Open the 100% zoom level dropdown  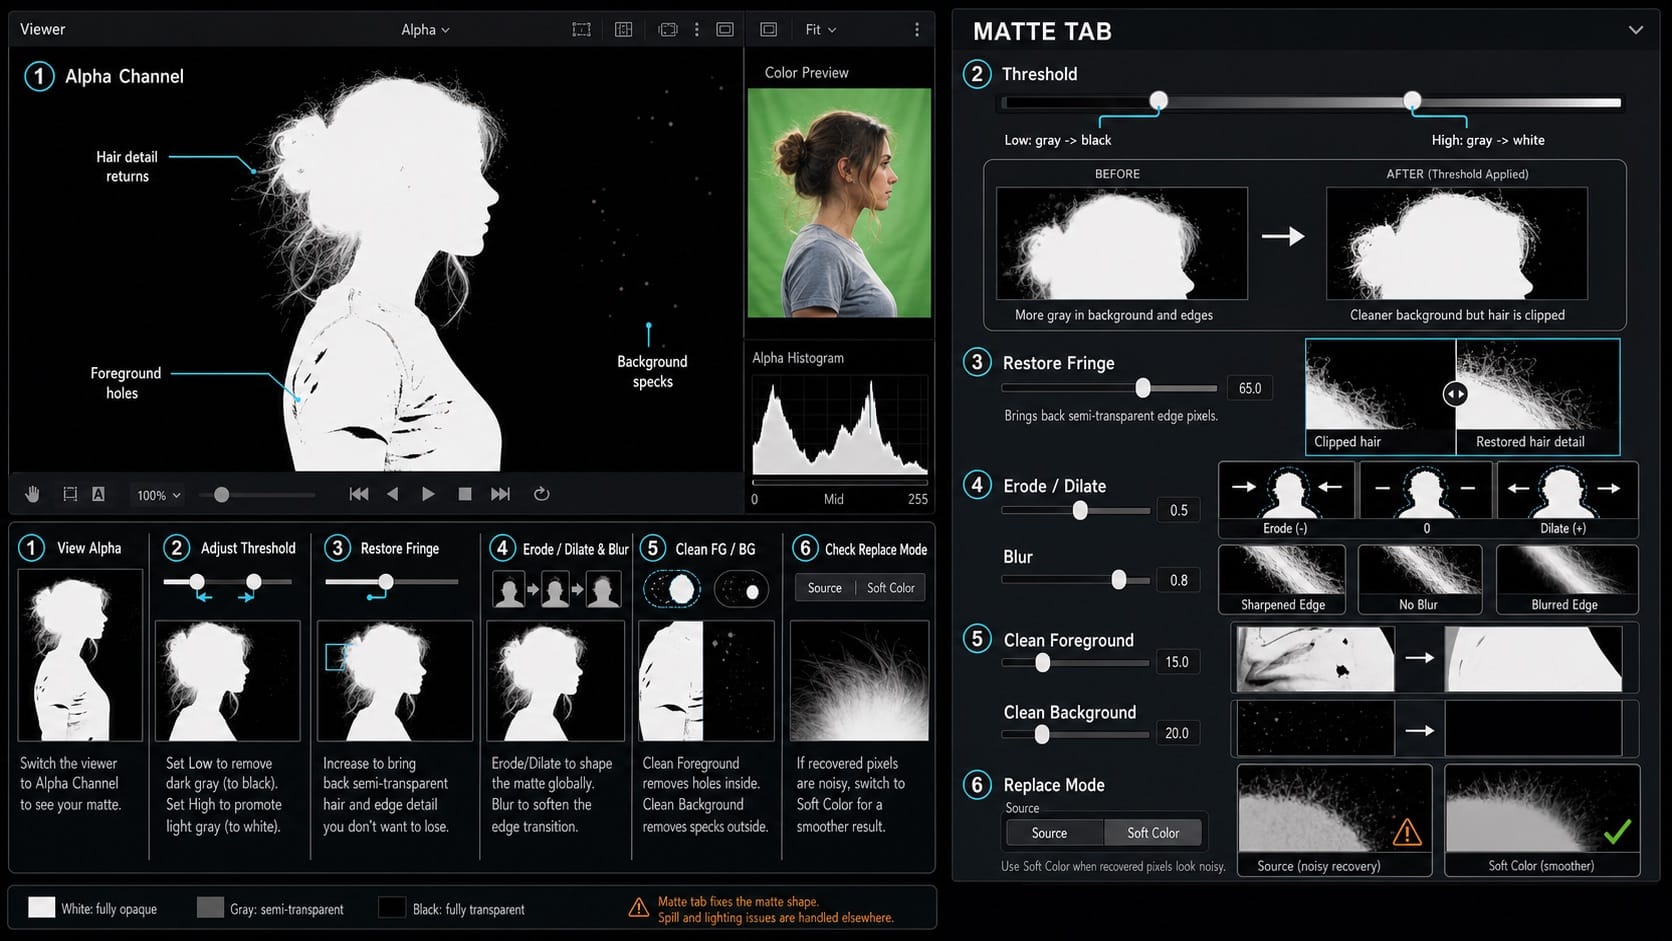click(x=158, y=495)
